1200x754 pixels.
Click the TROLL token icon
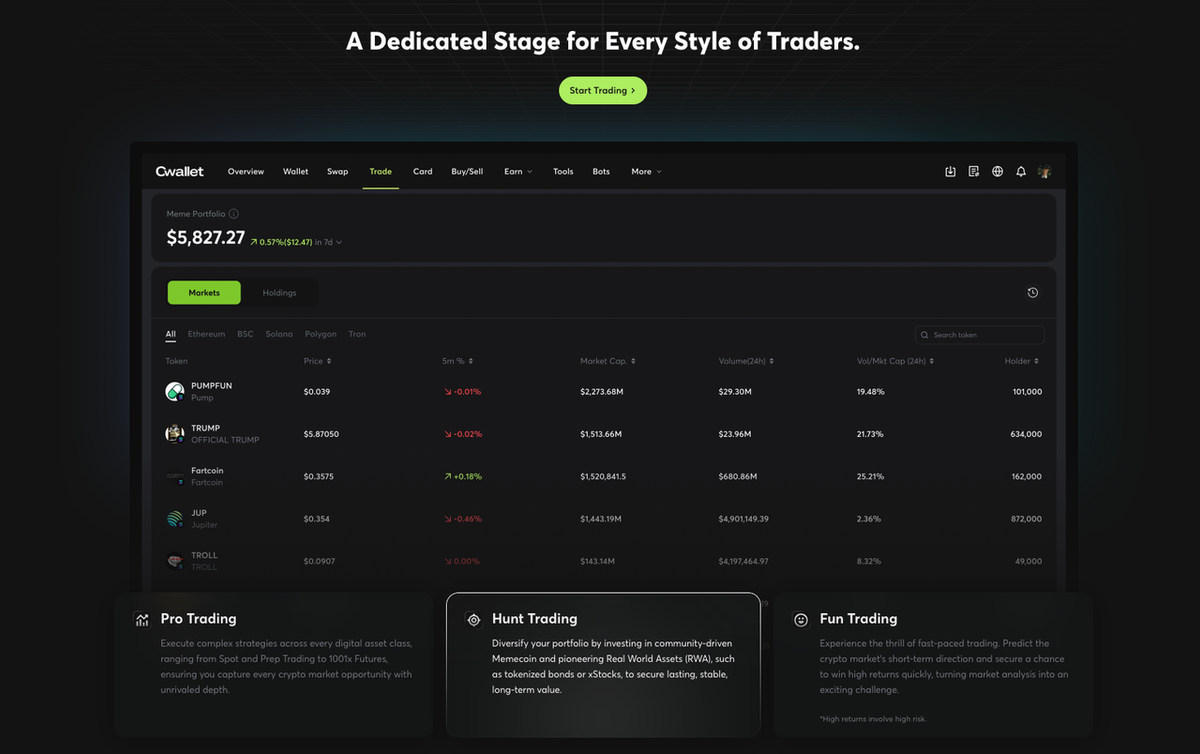[175, 562]
